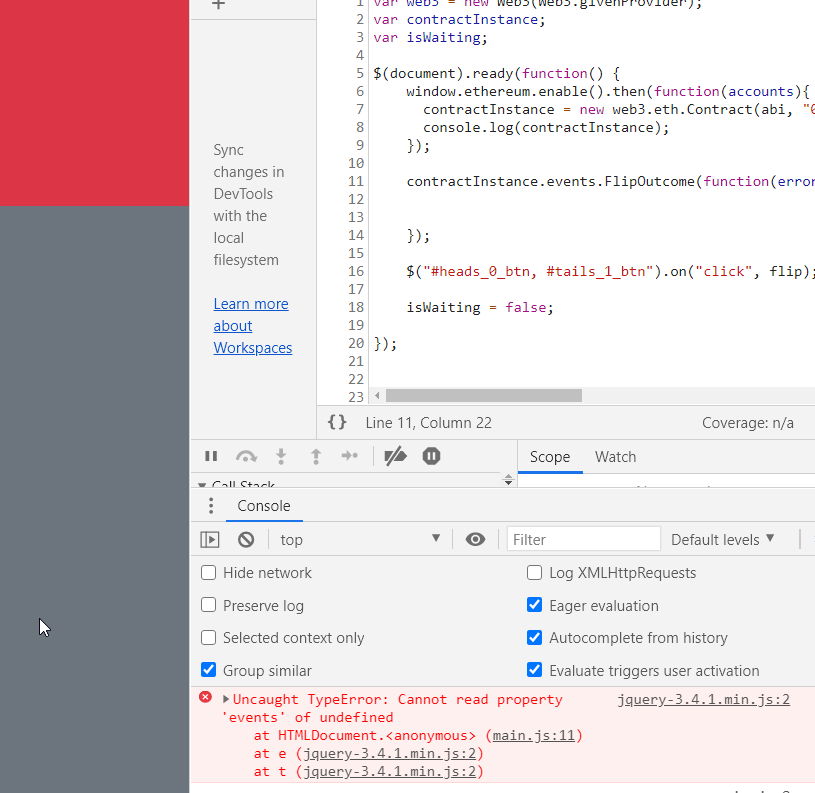The image size is (815, 793).
Task: Click the 'contractInstance.events.FlipOutcome' code line
Action: 610,181
